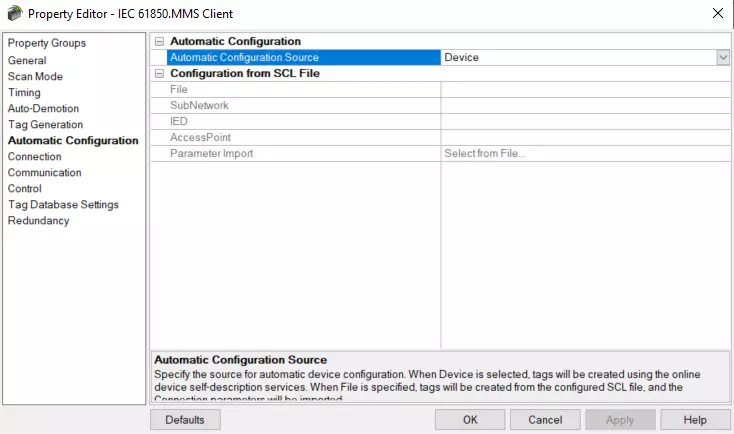Open the Control property group
The width and height of the screenshot is (734, 434).
point(25,188)
